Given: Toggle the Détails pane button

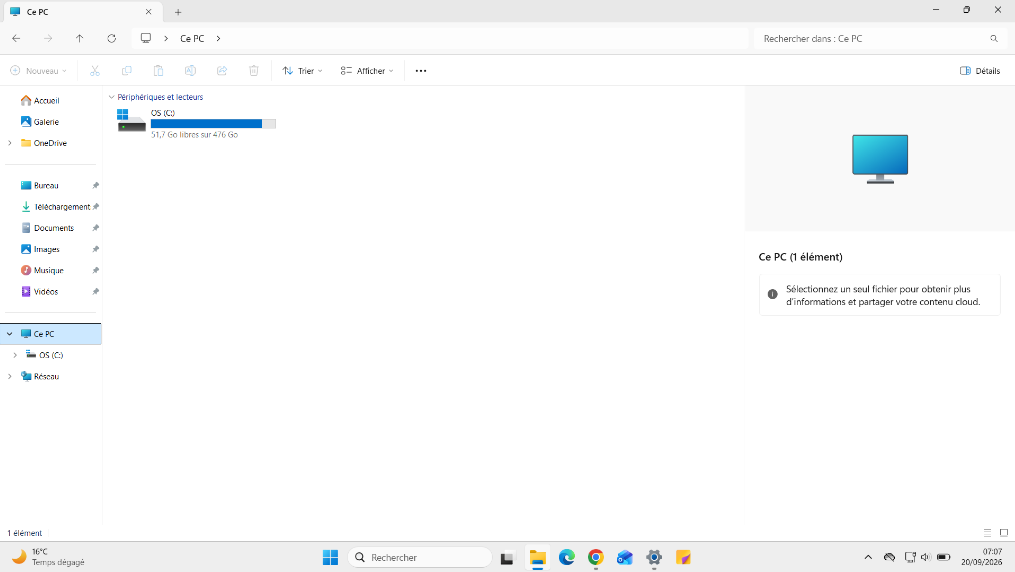Looking at the screenshot, I should click(x=980, y=71).
